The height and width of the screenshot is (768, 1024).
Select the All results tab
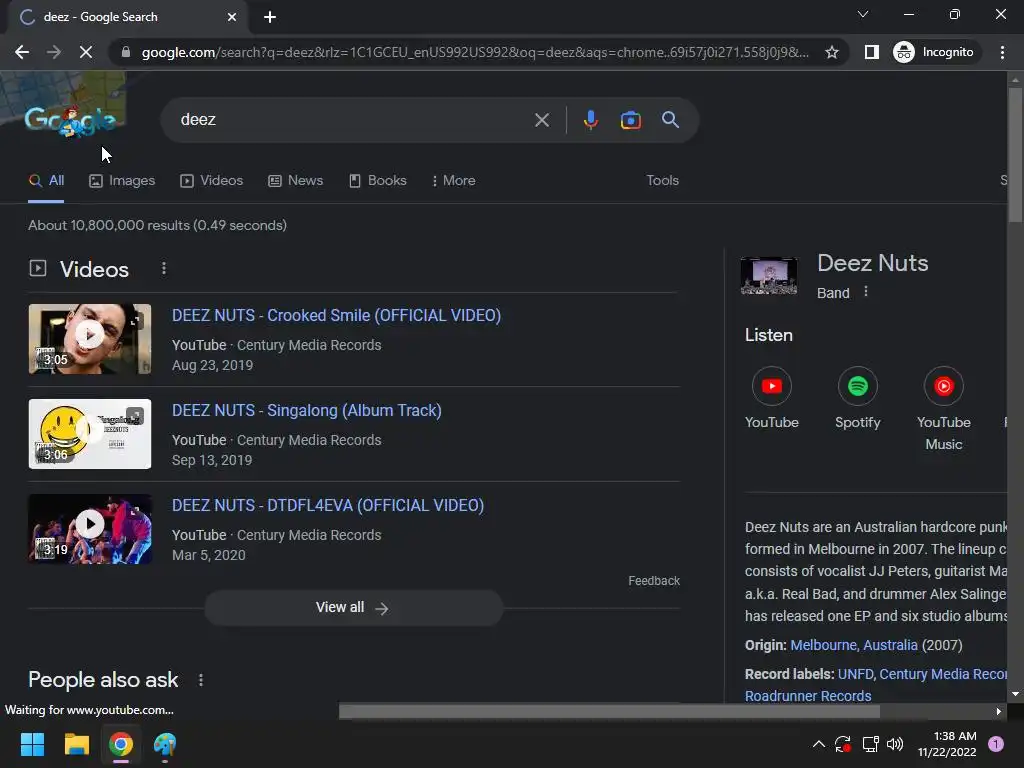[x=46, y=181]
